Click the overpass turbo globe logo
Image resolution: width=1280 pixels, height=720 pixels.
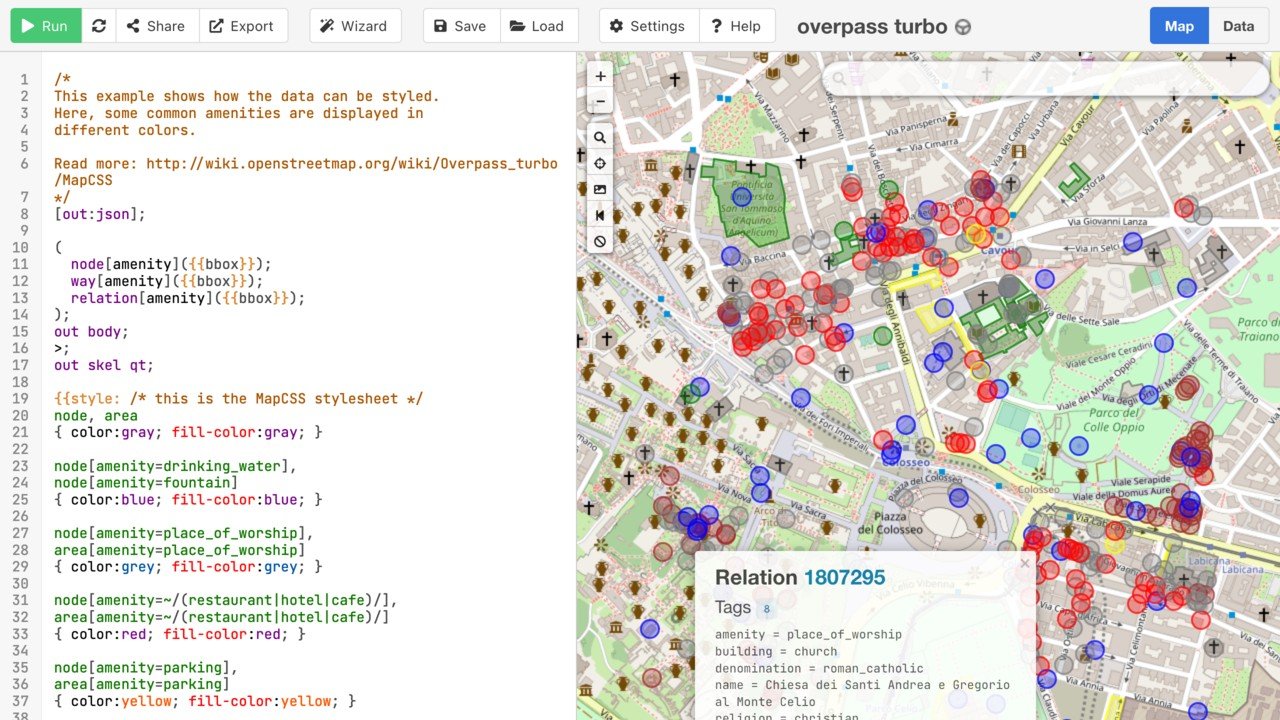961,27
